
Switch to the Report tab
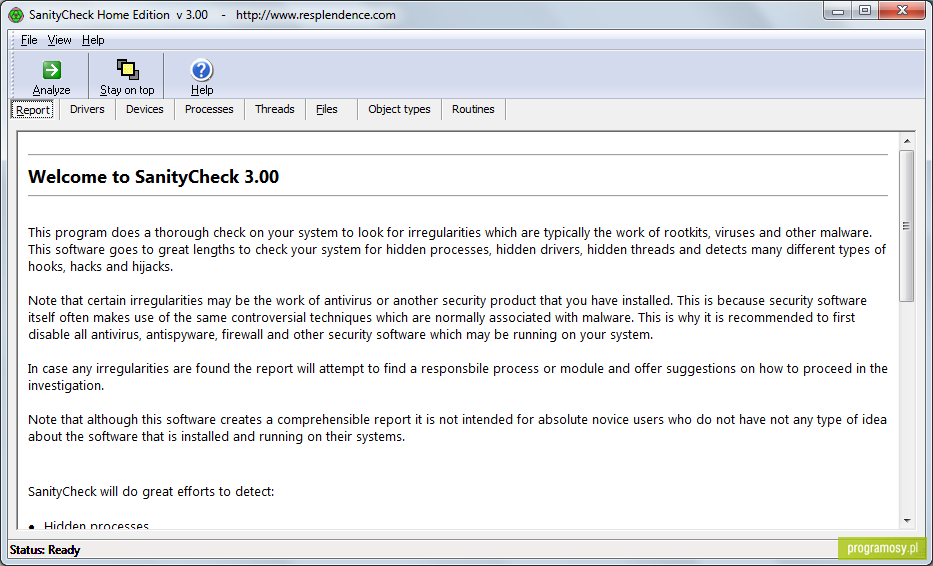click(33, 110)
